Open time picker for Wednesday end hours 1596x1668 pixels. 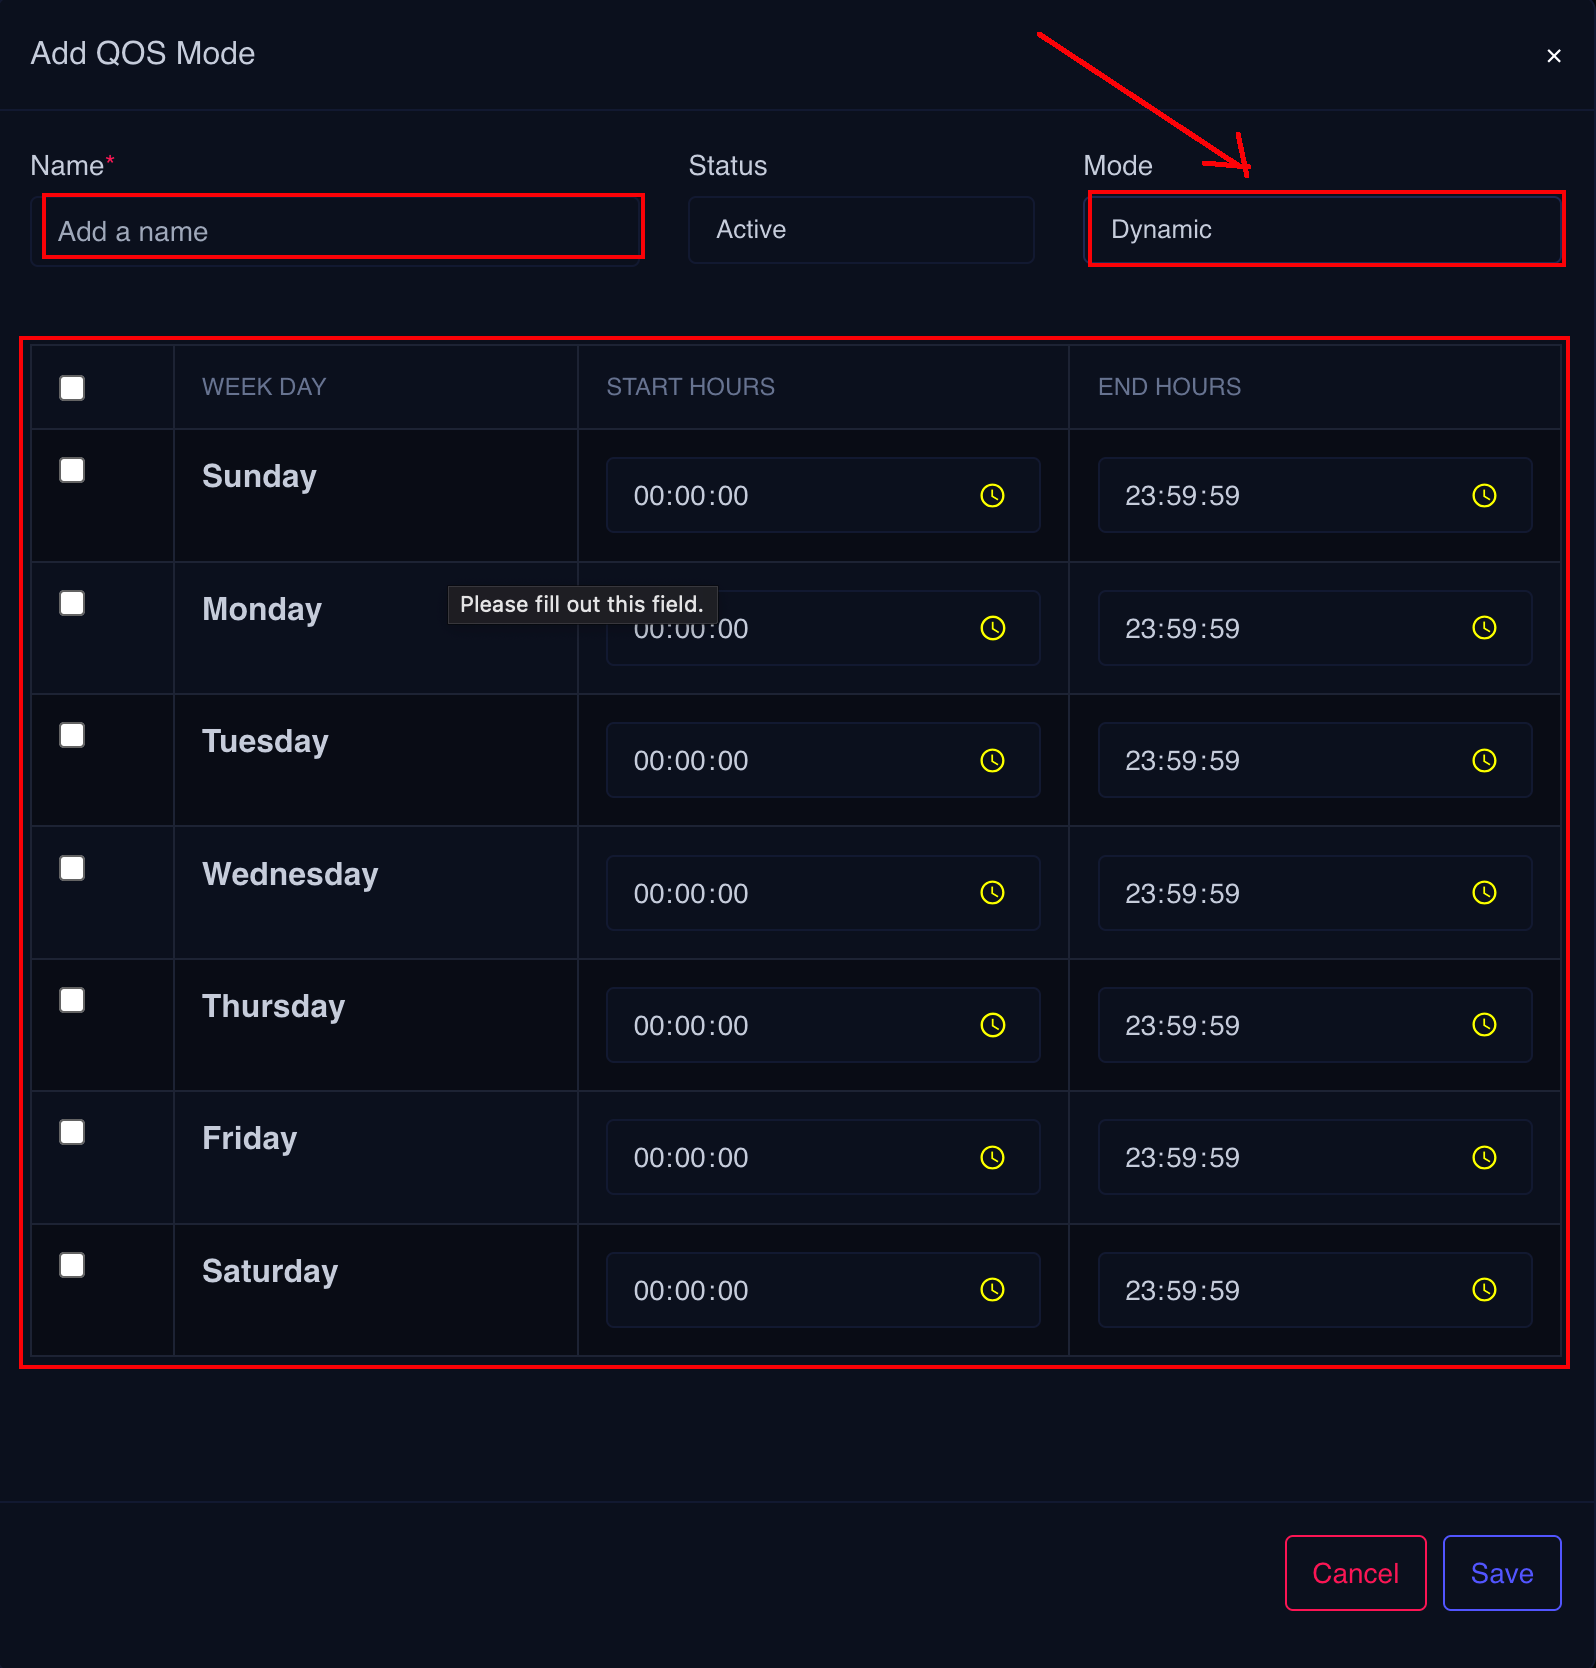[1484, 893]
